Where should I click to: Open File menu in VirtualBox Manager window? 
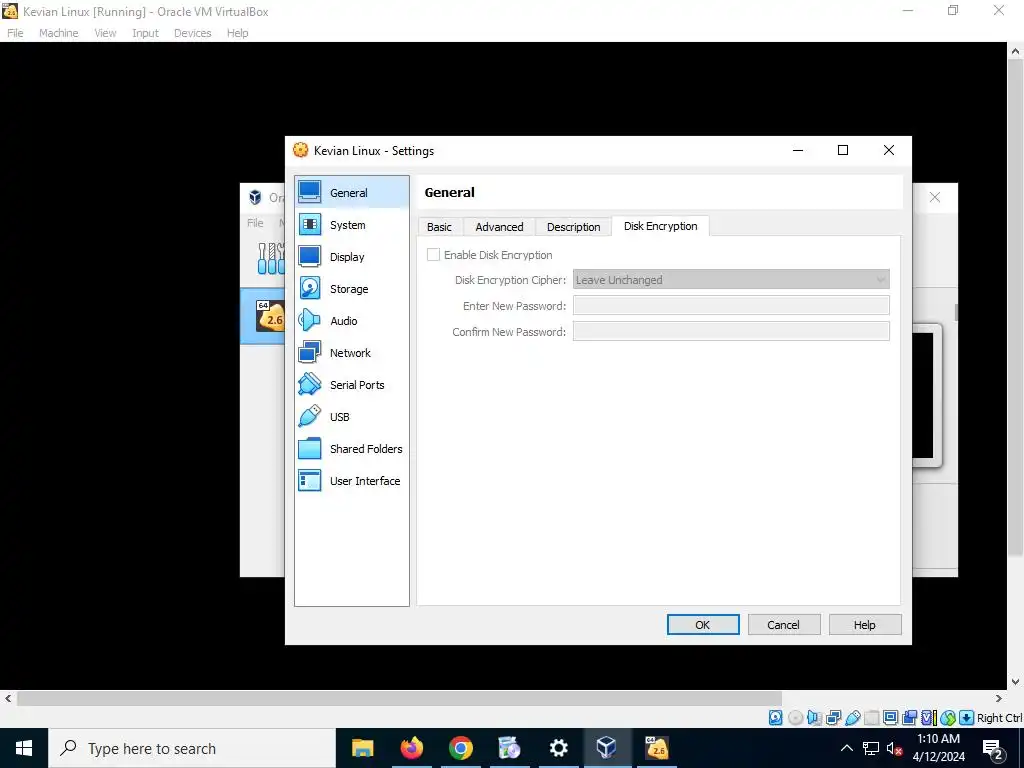255,223
